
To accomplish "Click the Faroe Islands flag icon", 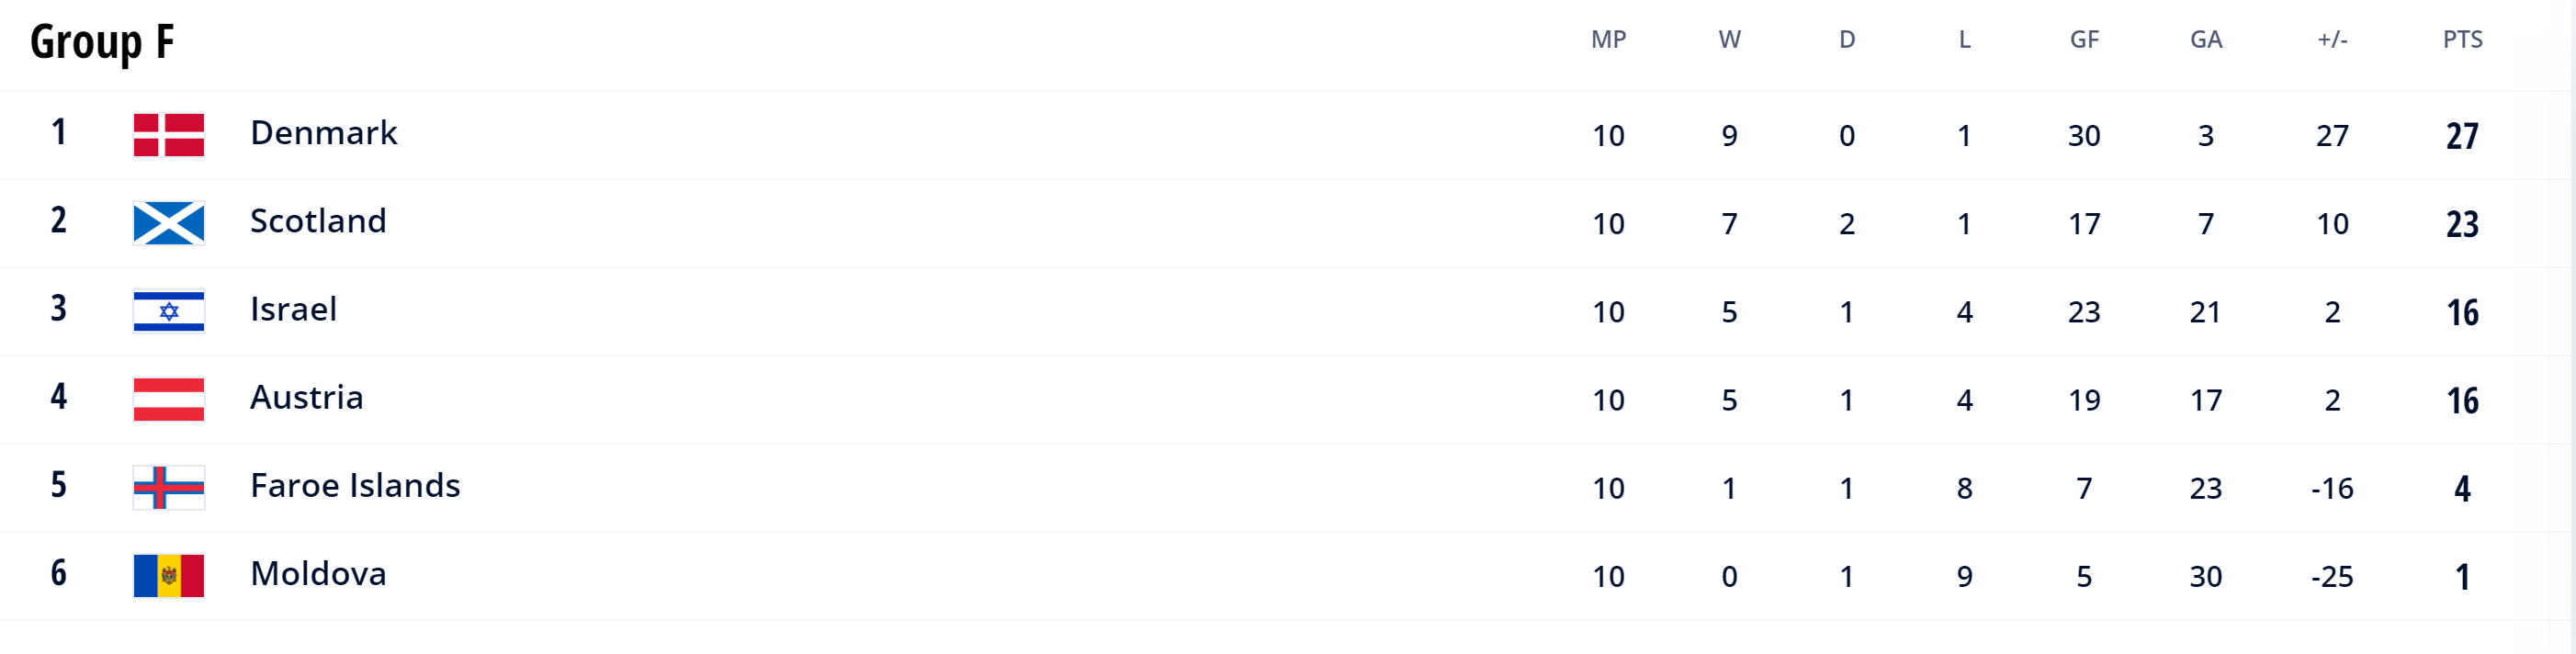I will click(169, 488).
